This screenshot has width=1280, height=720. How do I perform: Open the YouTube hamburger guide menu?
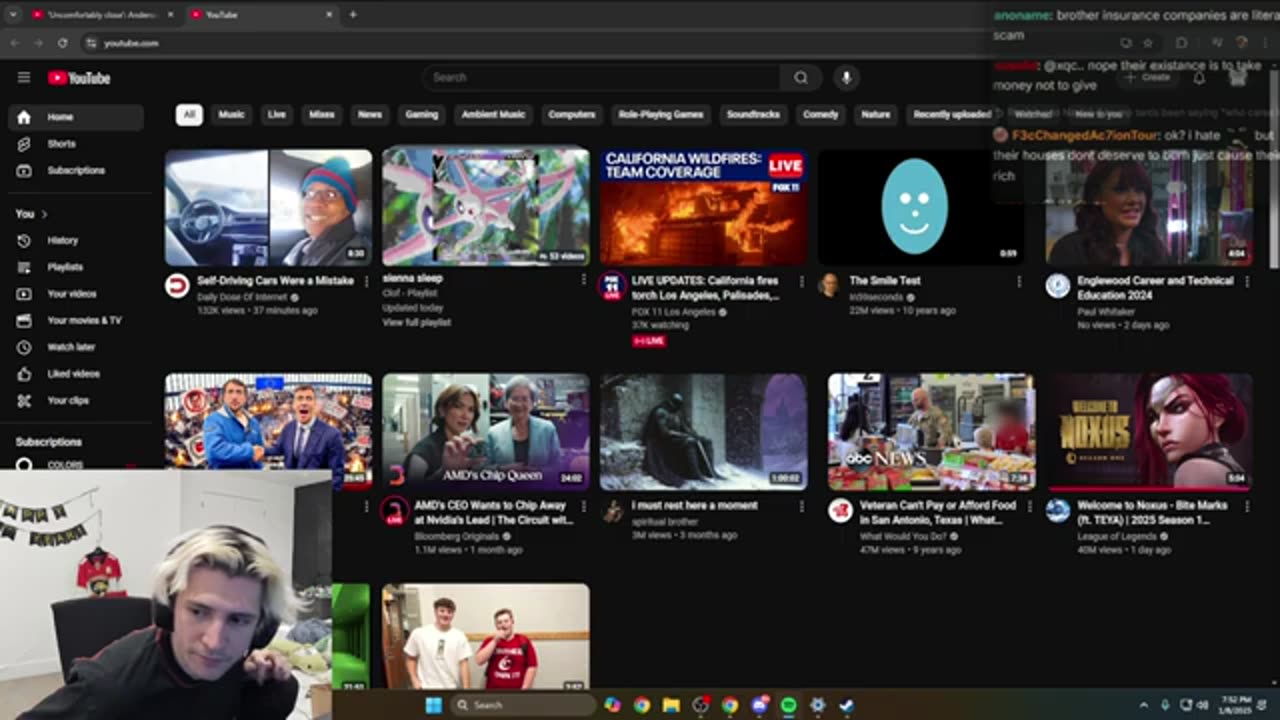pyautogui.click(x=24, y=78)
